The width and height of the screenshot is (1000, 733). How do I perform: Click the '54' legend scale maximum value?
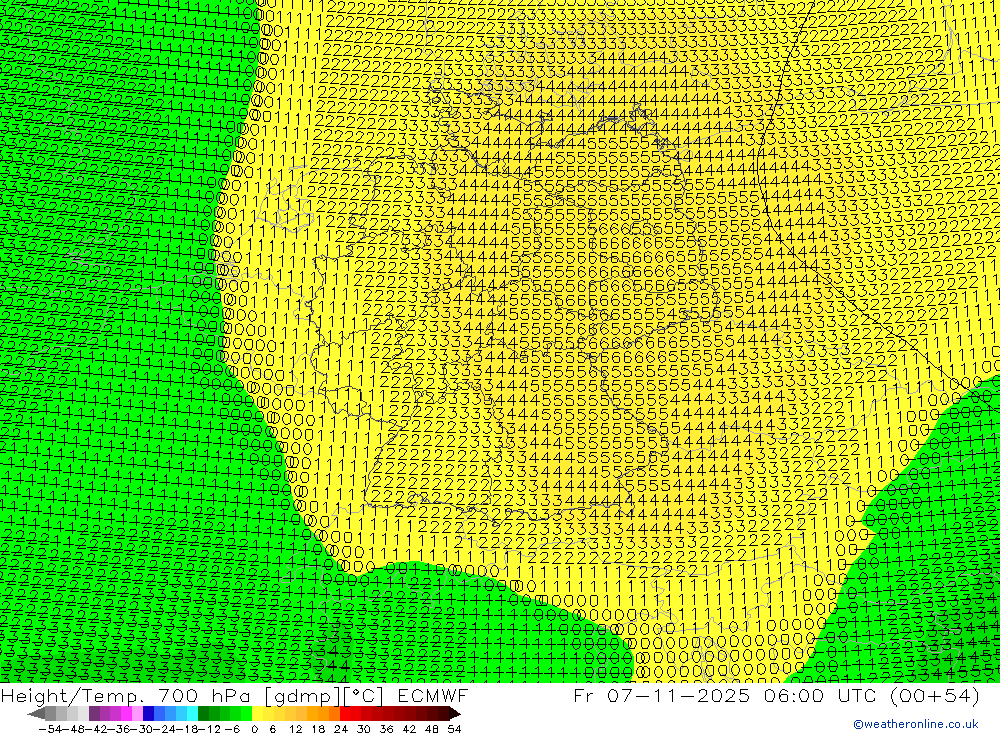coord(454,729)
